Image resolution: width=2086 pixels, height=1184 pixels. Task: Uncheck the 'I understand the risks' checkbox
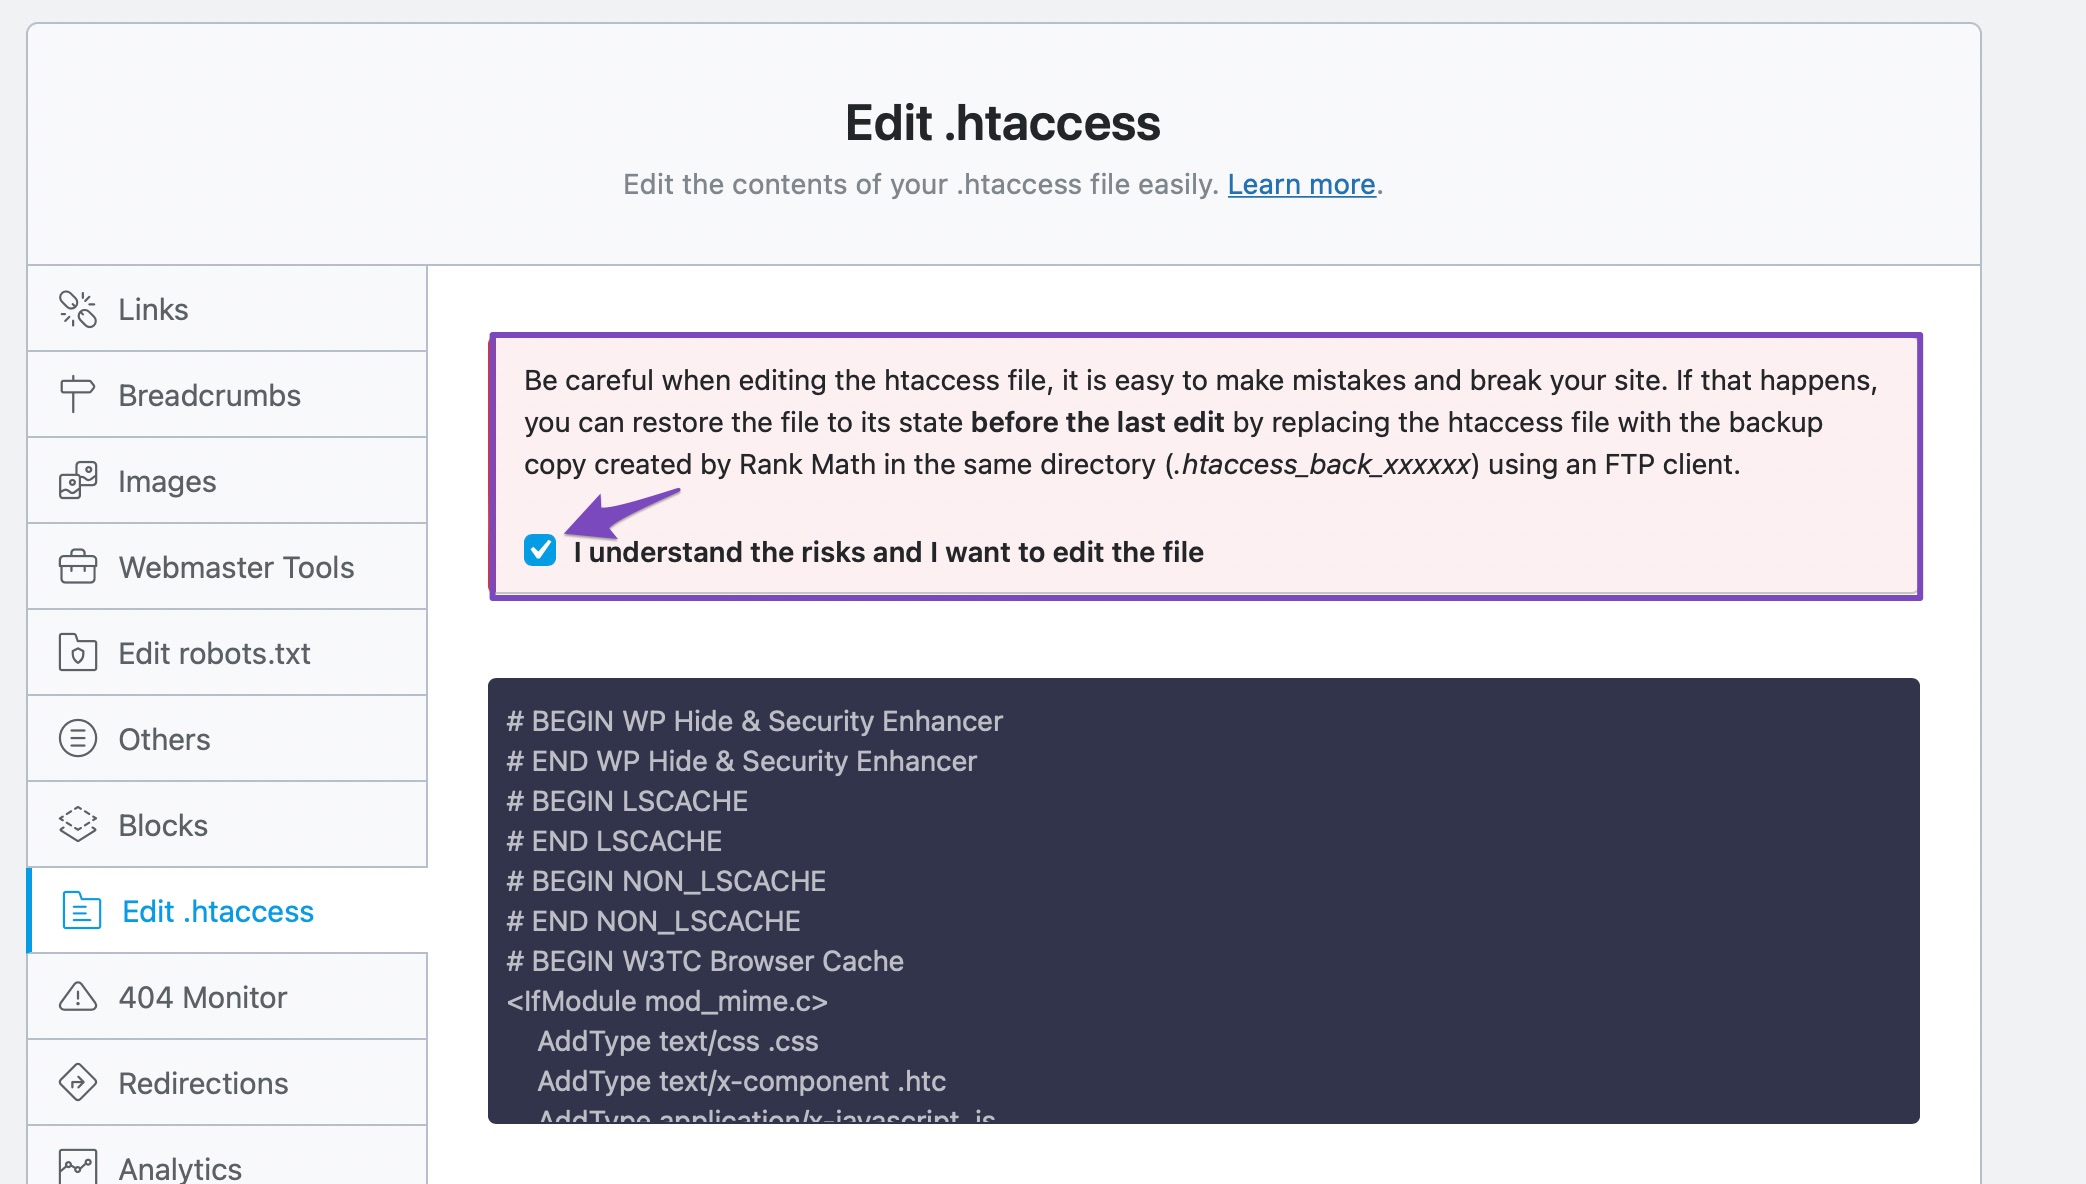540,550
